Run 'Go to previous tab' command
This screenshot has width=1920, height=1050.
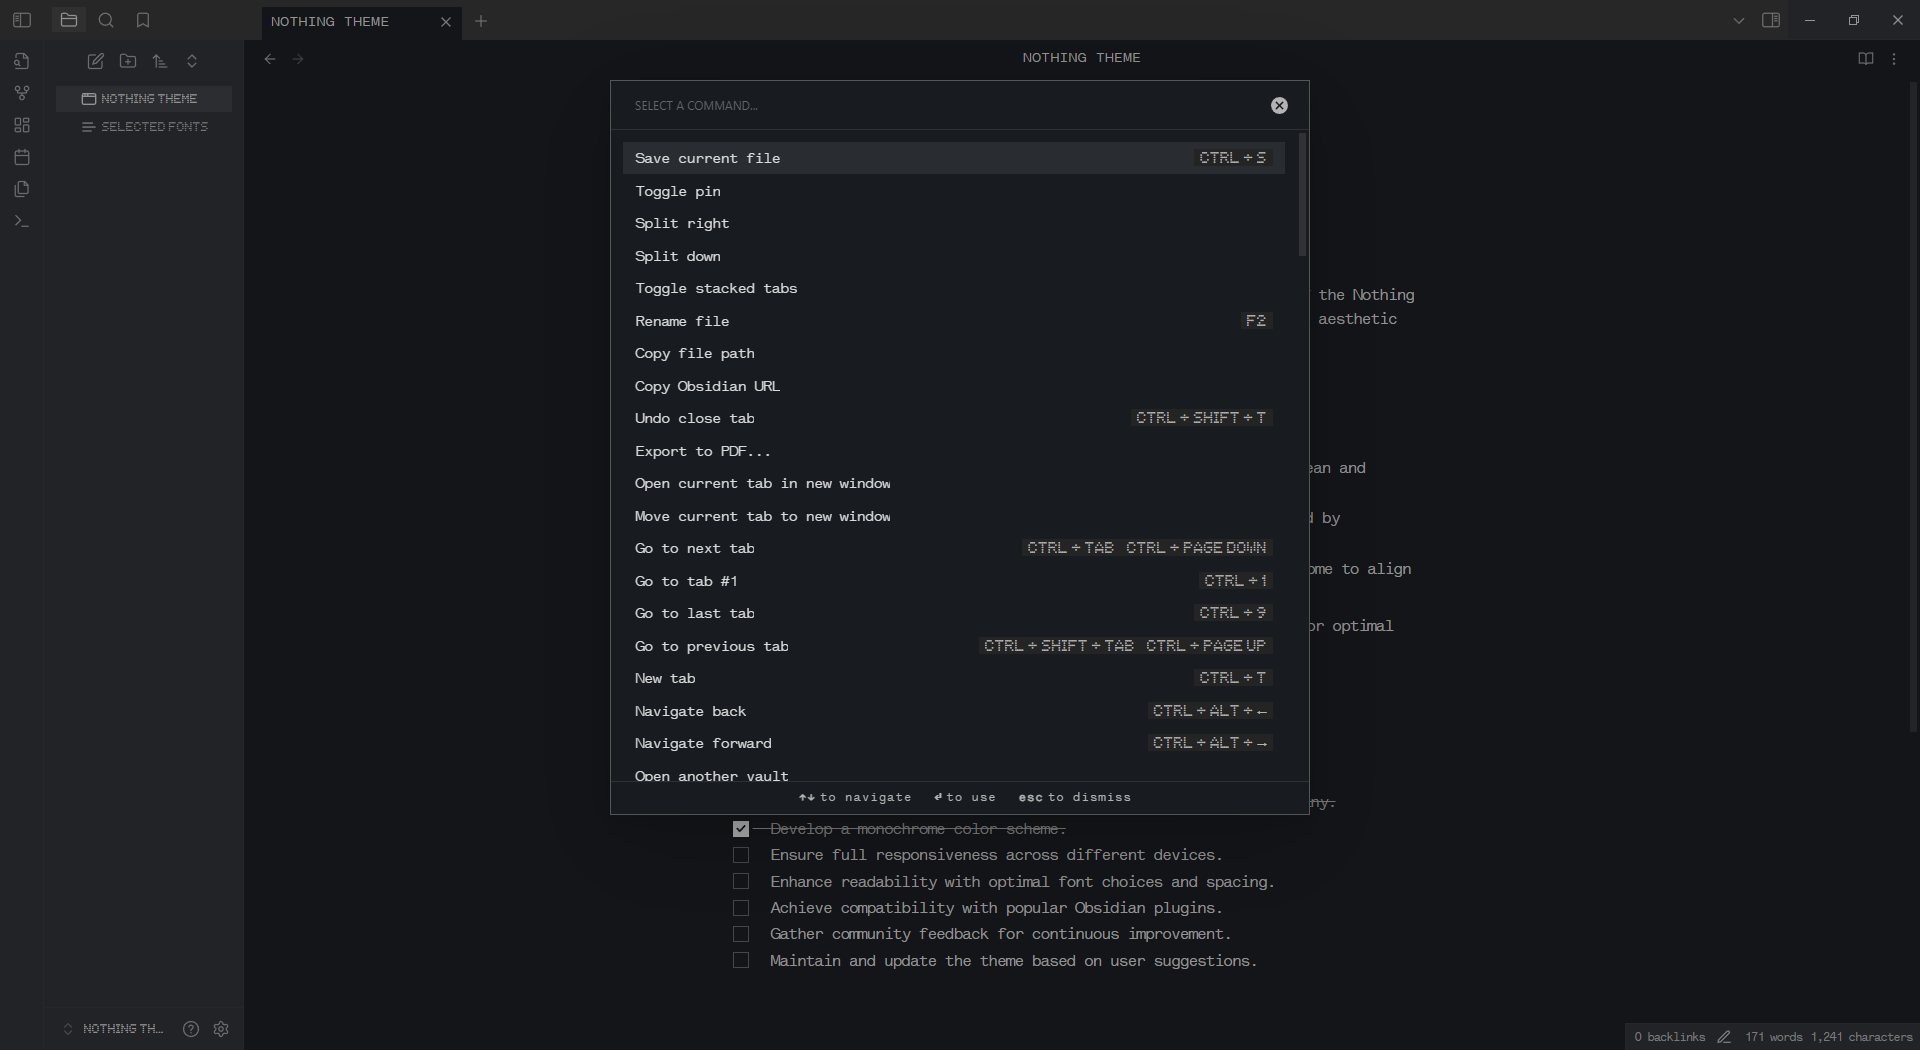point(954,646)
